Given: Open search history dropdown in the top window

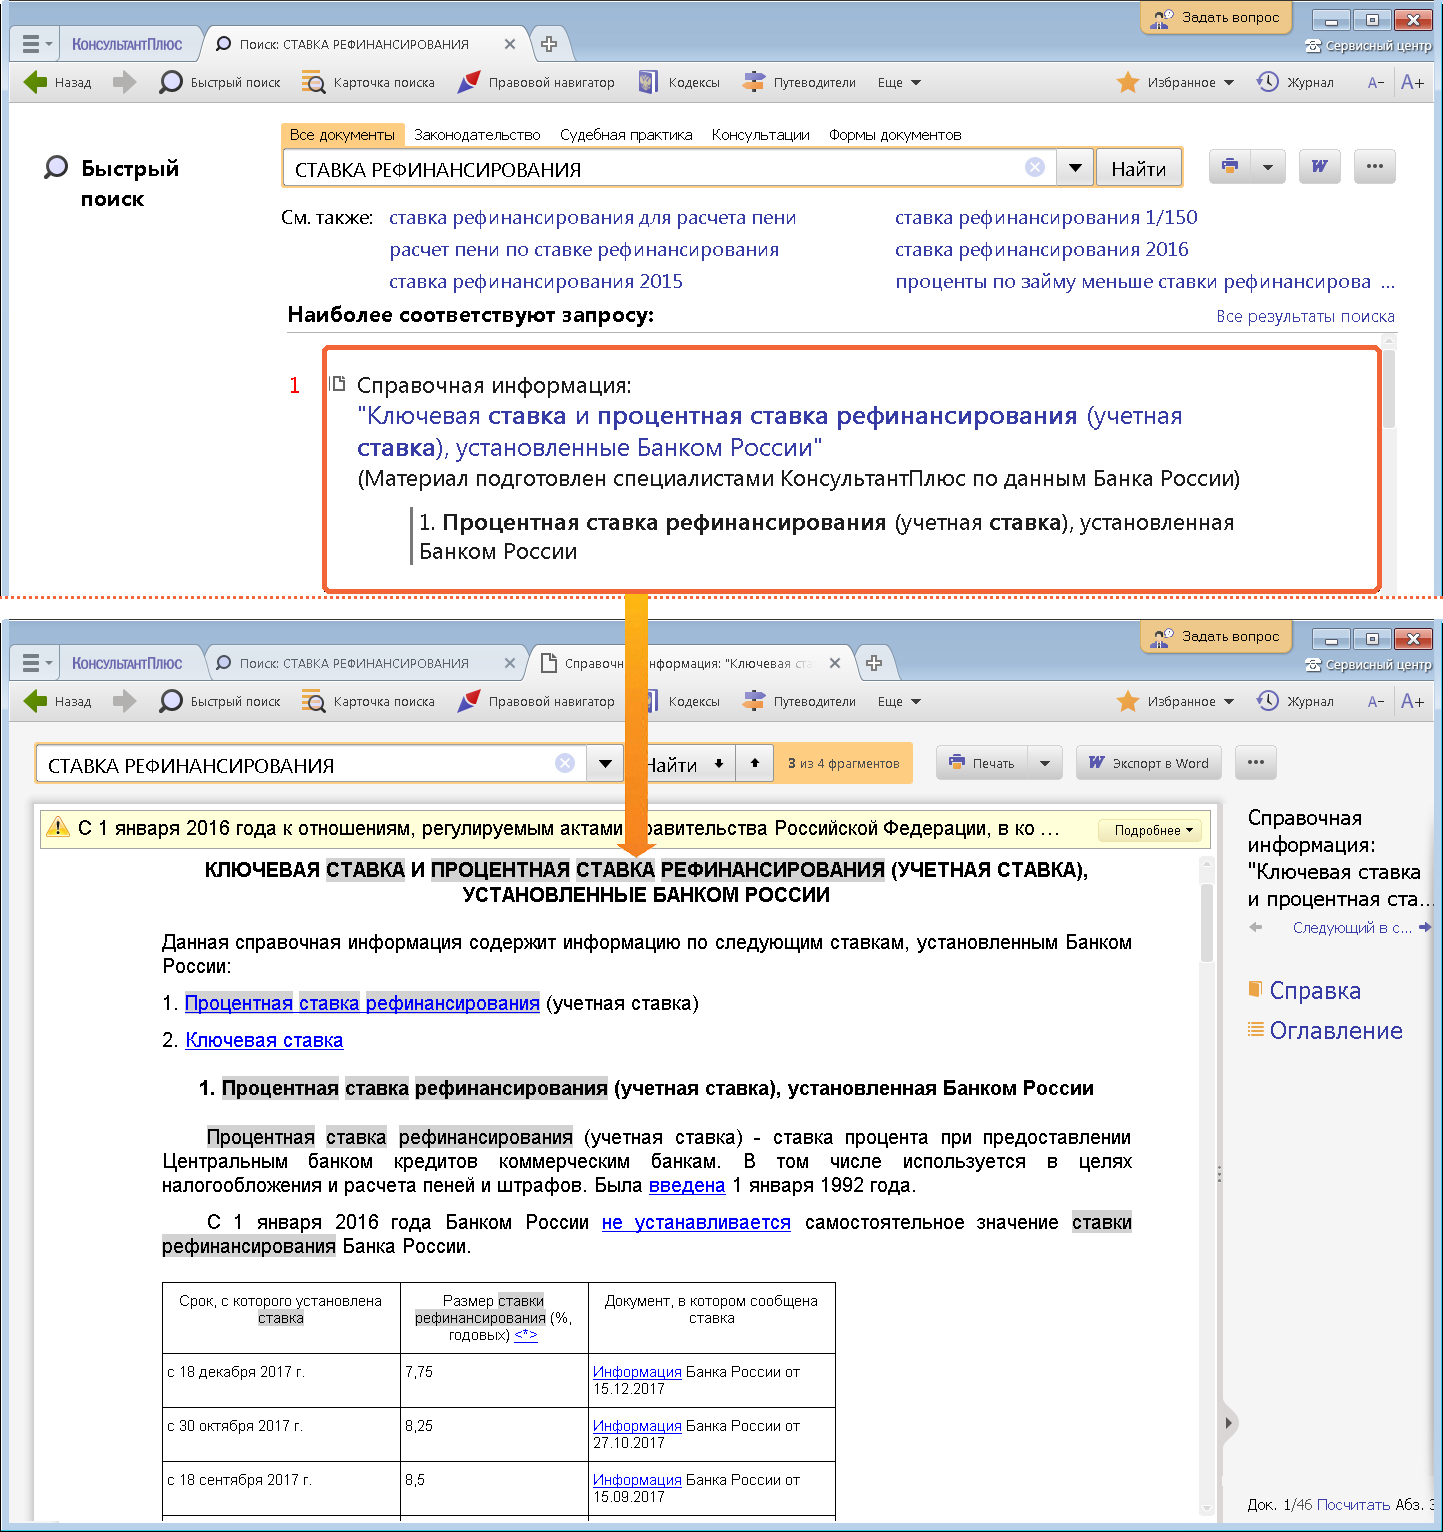Looking at the screenshot, I should click(1075, 168).
